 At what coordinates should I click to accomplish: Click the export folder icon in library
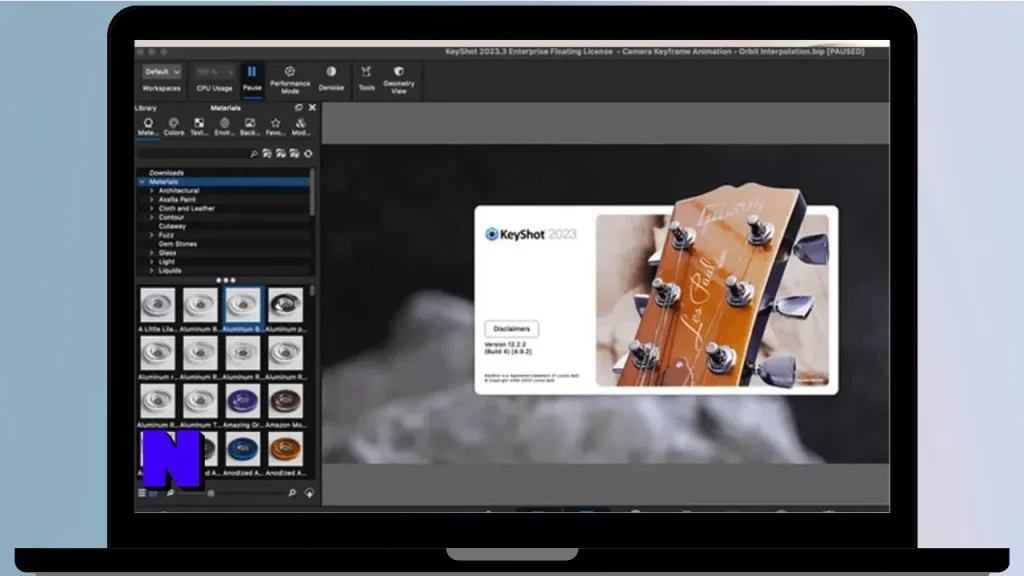(x=295, y=153)
